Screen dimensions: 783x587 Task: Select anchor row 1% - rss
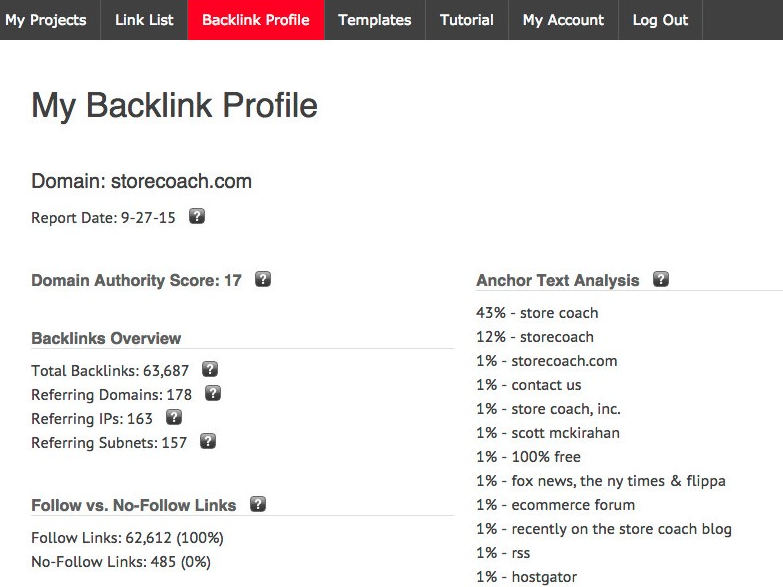click(503, 553)
